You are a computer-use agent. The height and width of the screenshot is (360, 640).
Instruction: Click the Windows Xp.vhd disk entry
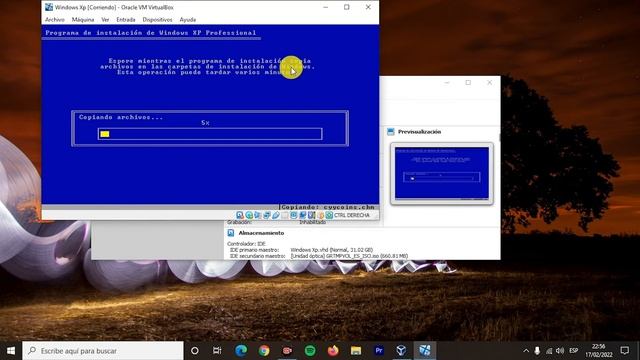[x=331, y=249]
